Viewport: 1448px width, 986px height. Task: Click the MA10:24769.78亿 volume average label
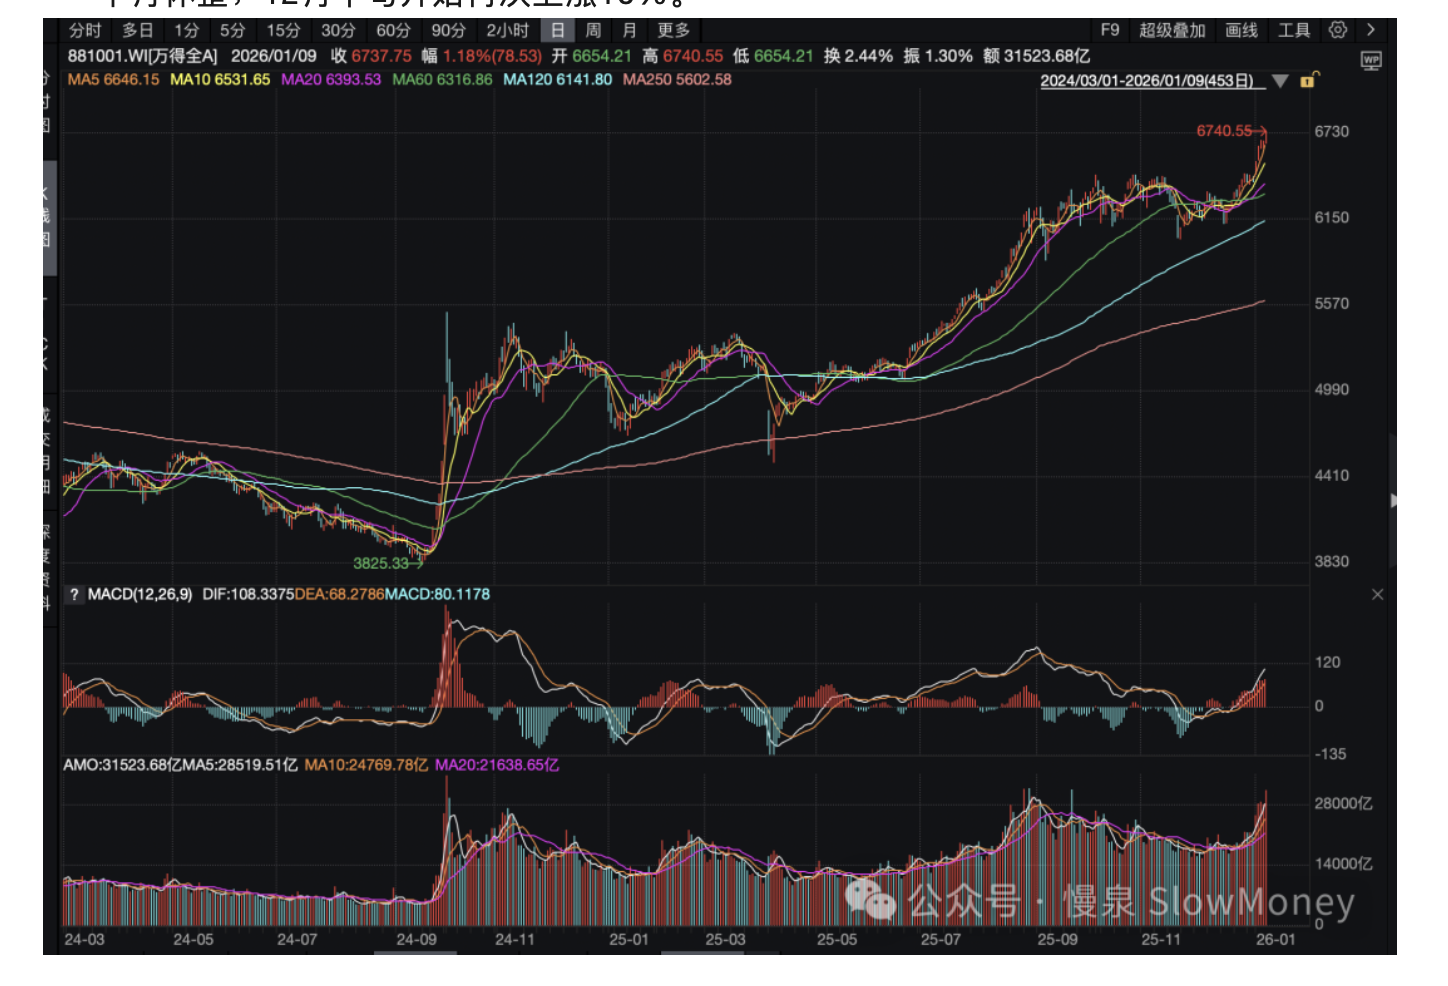coord(366,765)
